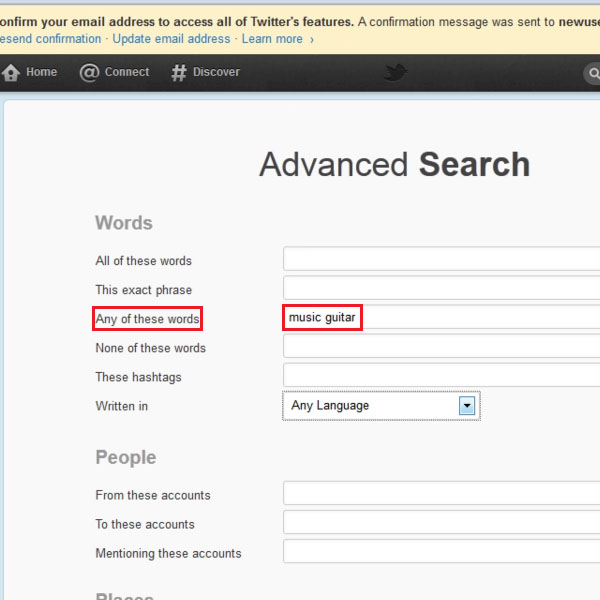Click the To these accounts label
The image size is (600, 600).
(x=145, y=524)
